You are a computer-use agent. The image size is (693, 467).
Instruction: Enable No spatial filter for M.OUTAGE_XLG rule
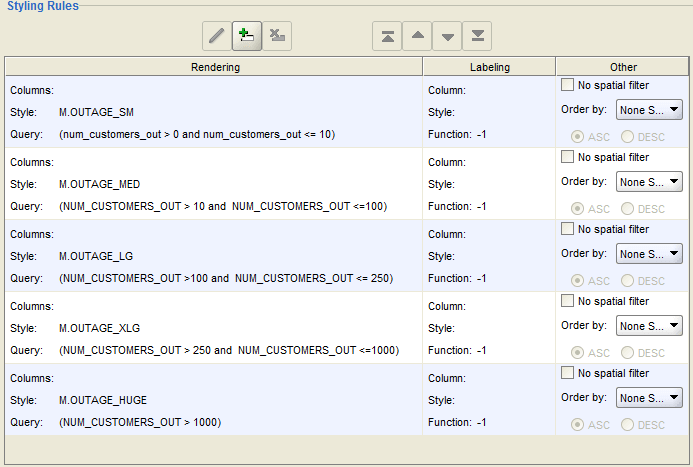(567, 301)
